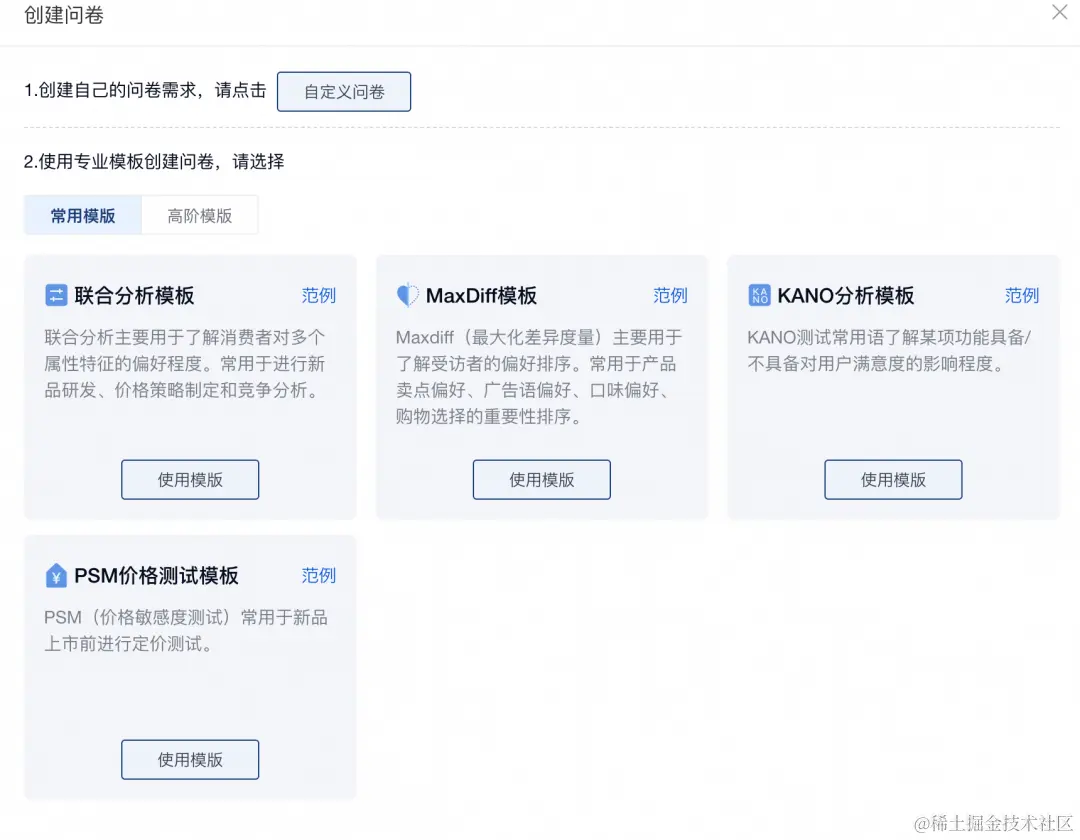Click 使用模版 on the KANO分析模板 card
The height and width of the screenshot is (840, 1080).
tap(893, 479)
